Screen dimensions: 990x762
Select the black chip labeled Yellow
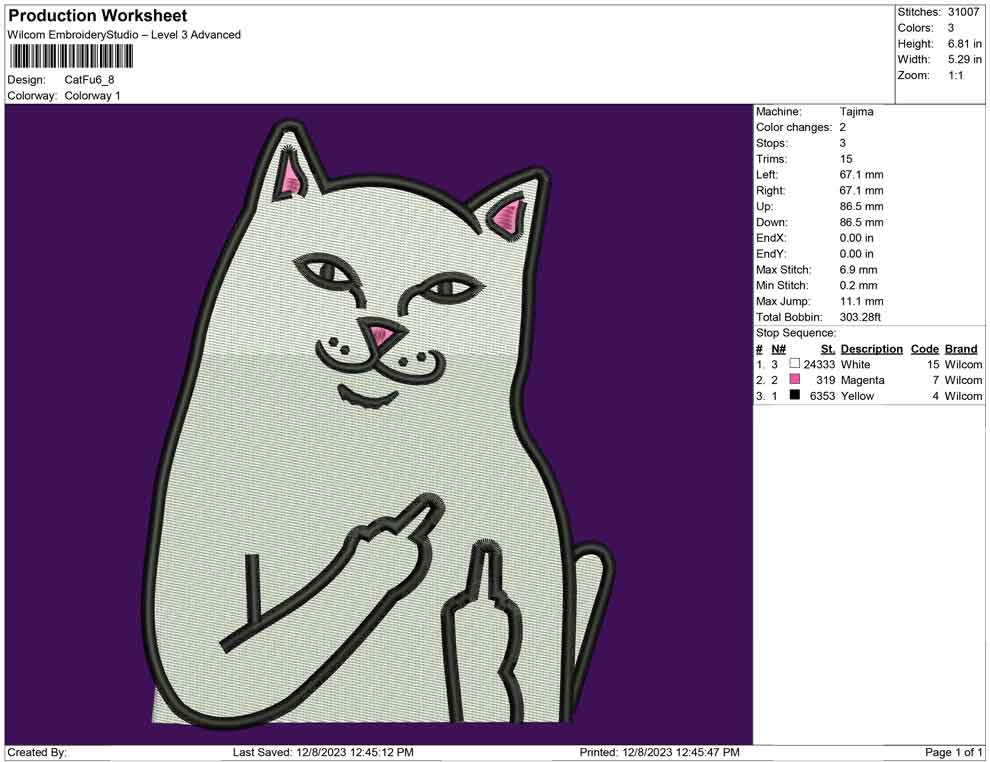point(795,396)
